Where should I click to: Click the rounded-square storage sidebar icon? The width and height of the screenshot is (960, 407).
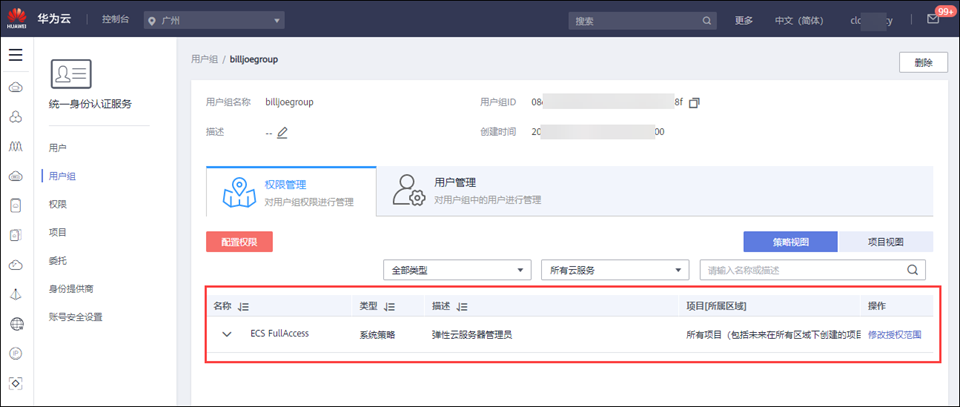point(16,206)
